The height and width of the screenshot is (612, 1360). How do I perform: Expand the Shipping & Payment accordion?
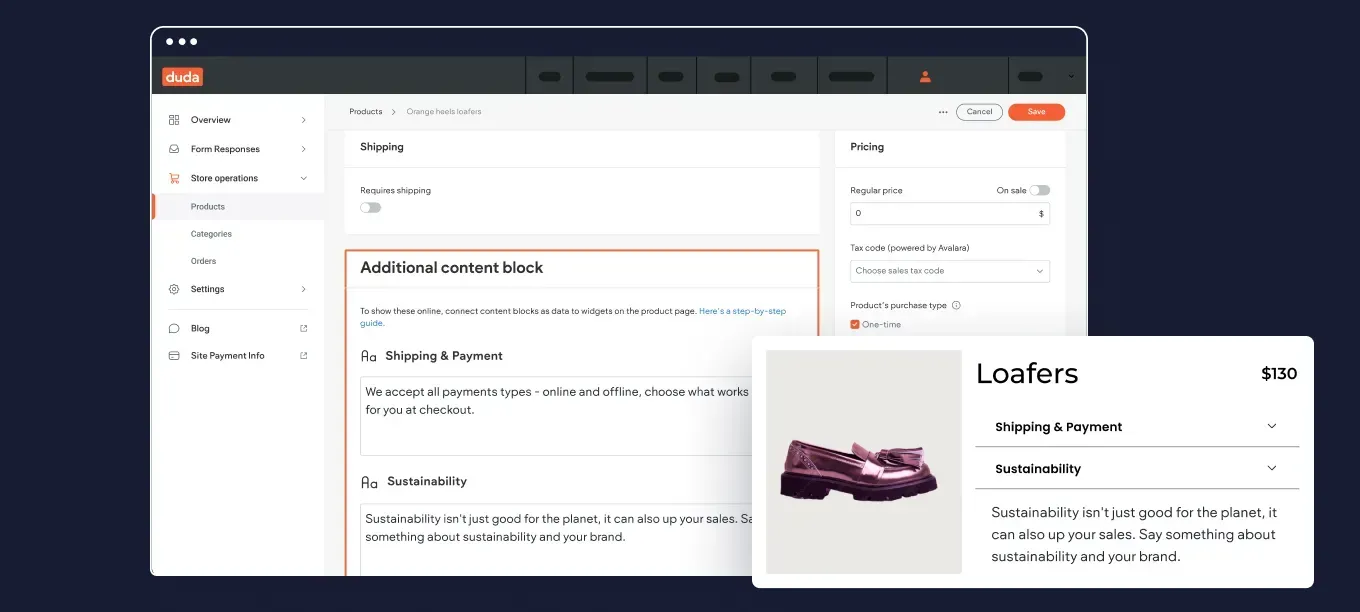click(x=1137, y=427)
